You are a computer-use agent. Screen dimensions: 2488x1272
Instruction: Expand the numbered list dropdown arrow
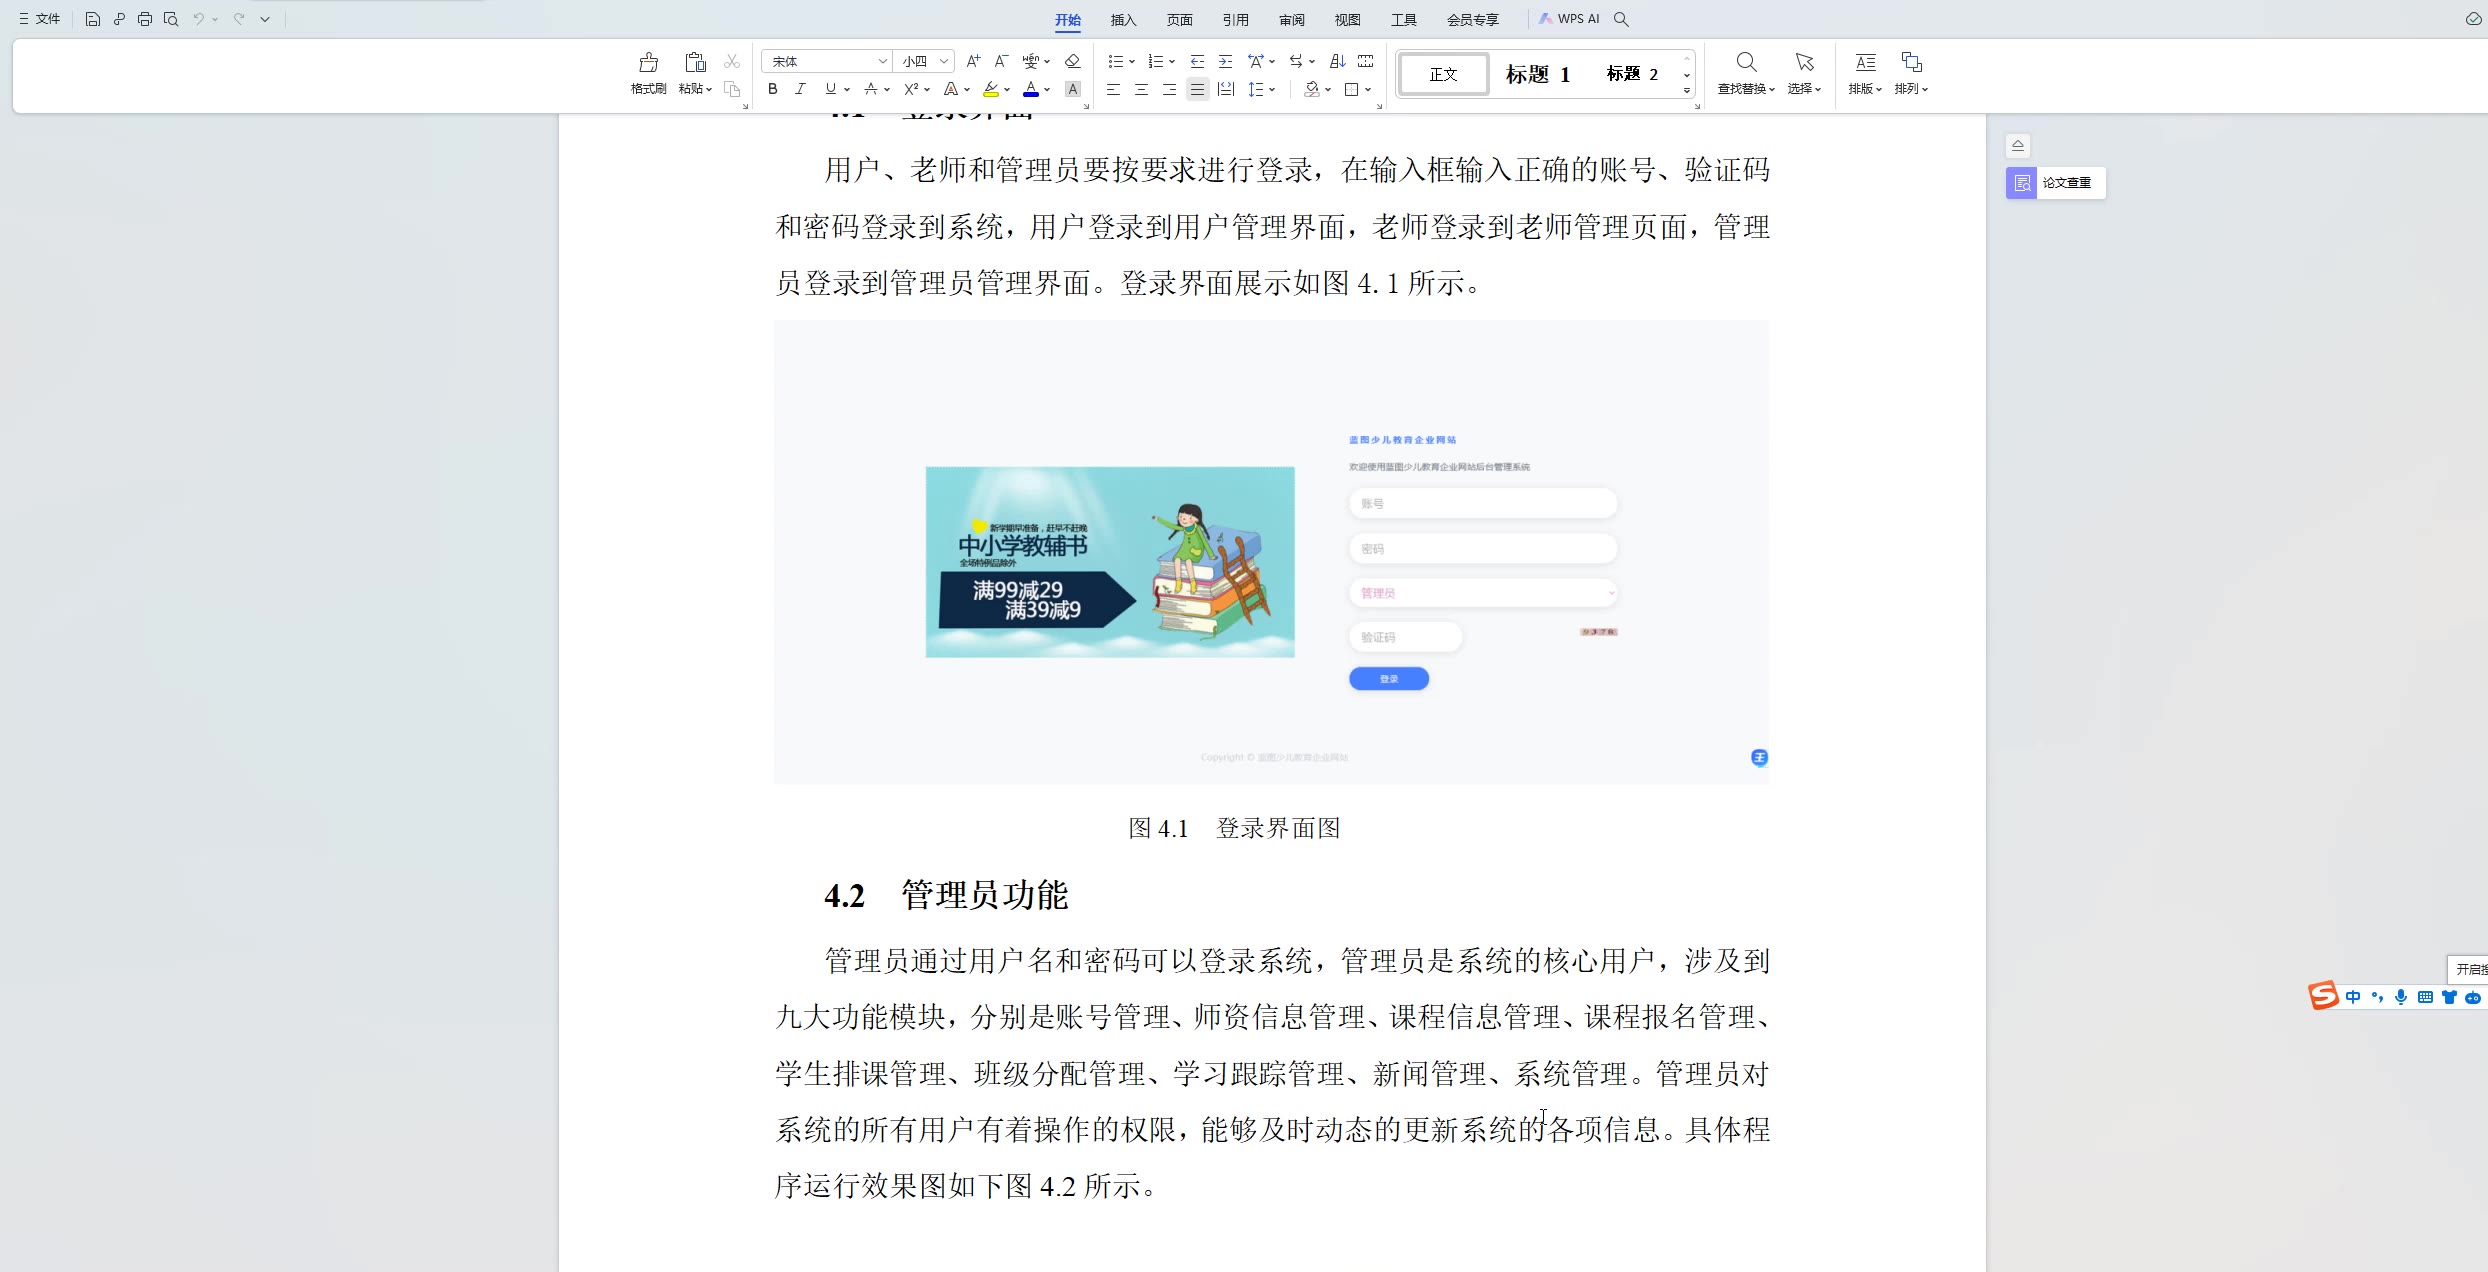(1172, 62)
